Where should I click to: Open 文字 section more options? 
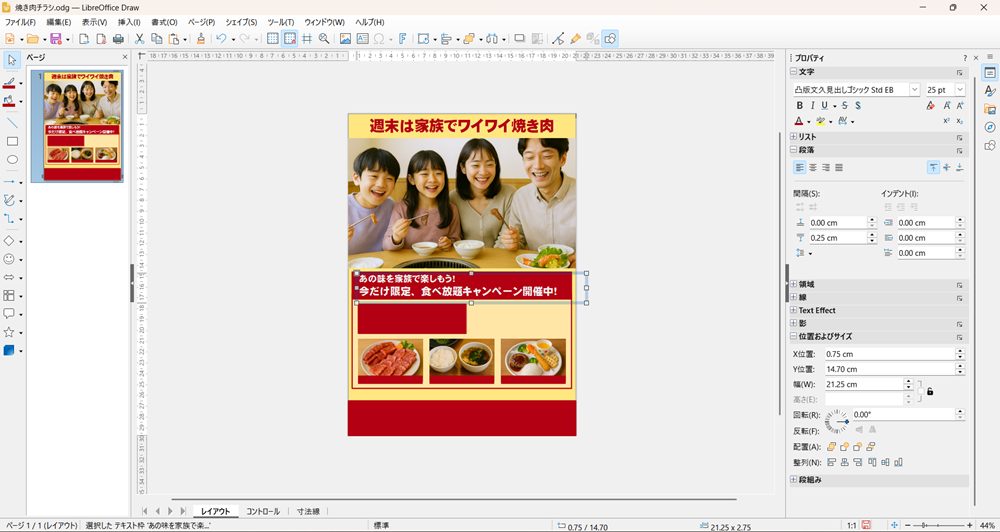[959, 72]
